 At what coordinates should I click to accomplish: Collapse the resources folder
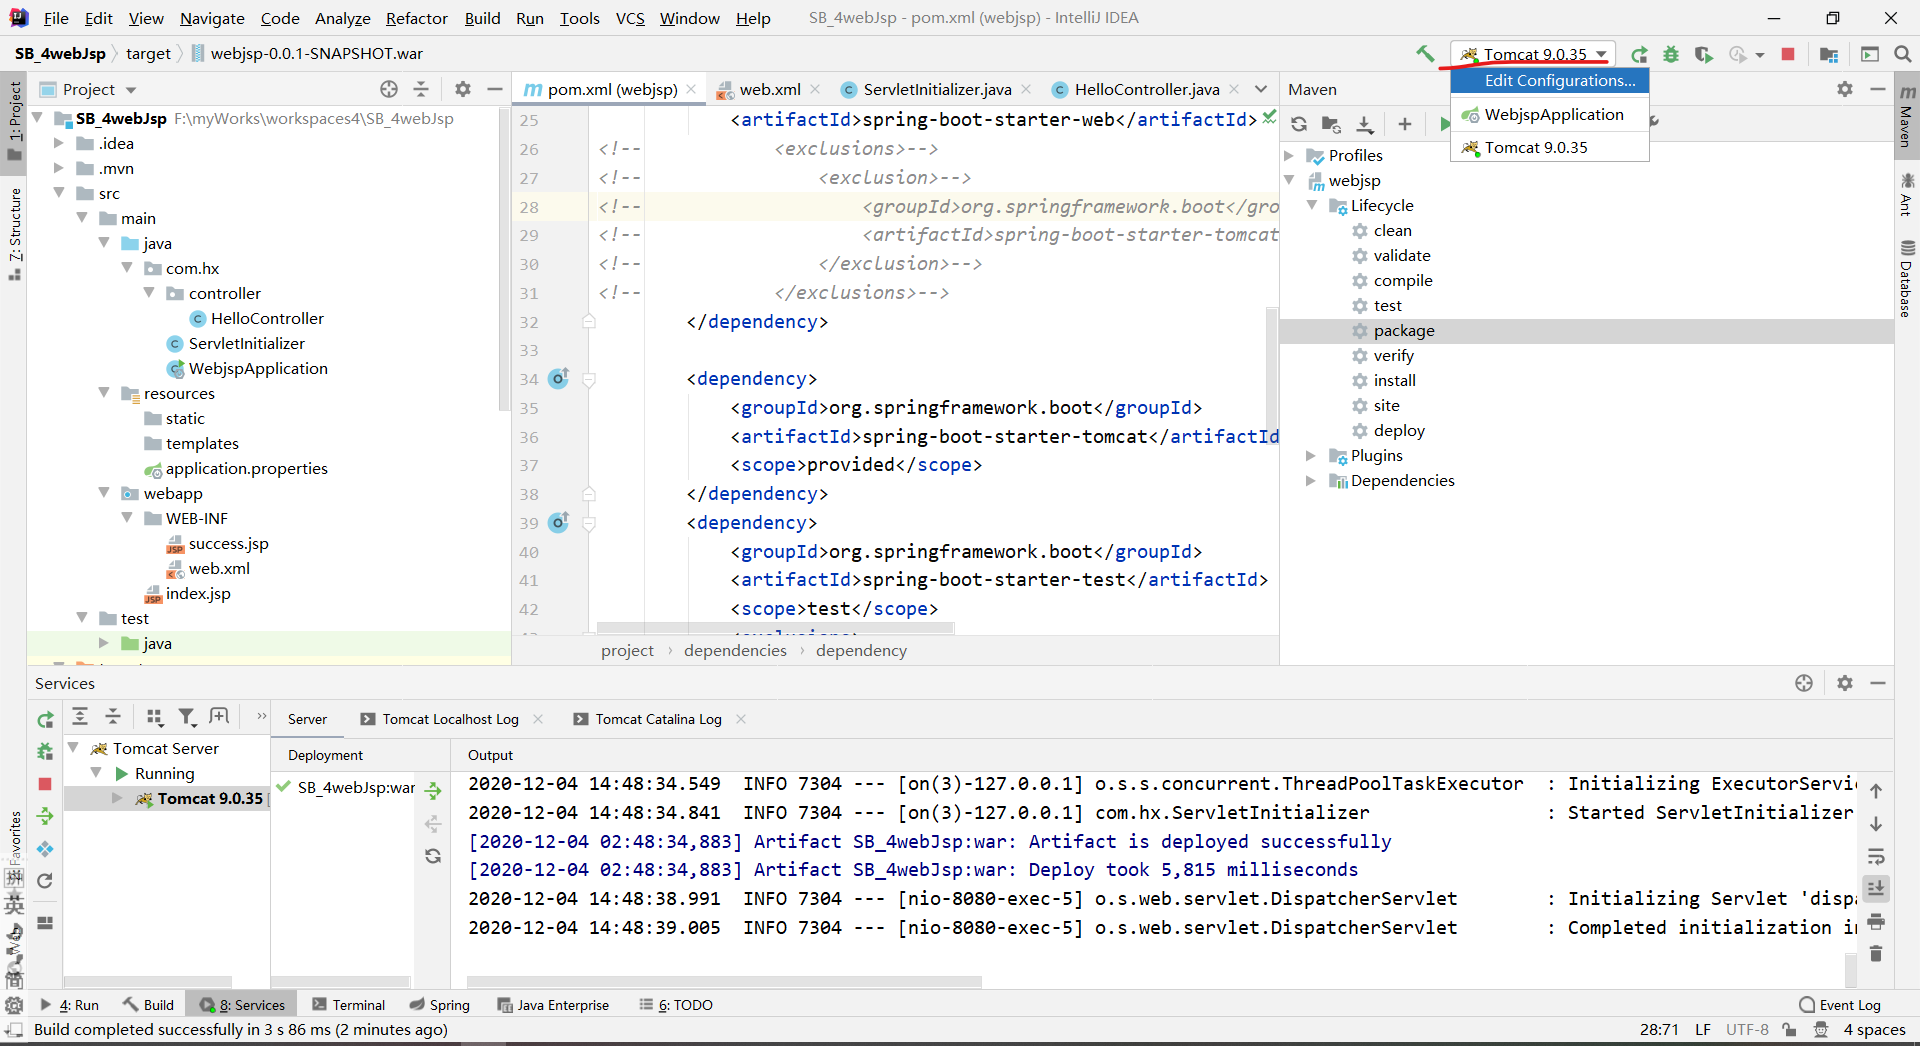(x=104, y=393)
